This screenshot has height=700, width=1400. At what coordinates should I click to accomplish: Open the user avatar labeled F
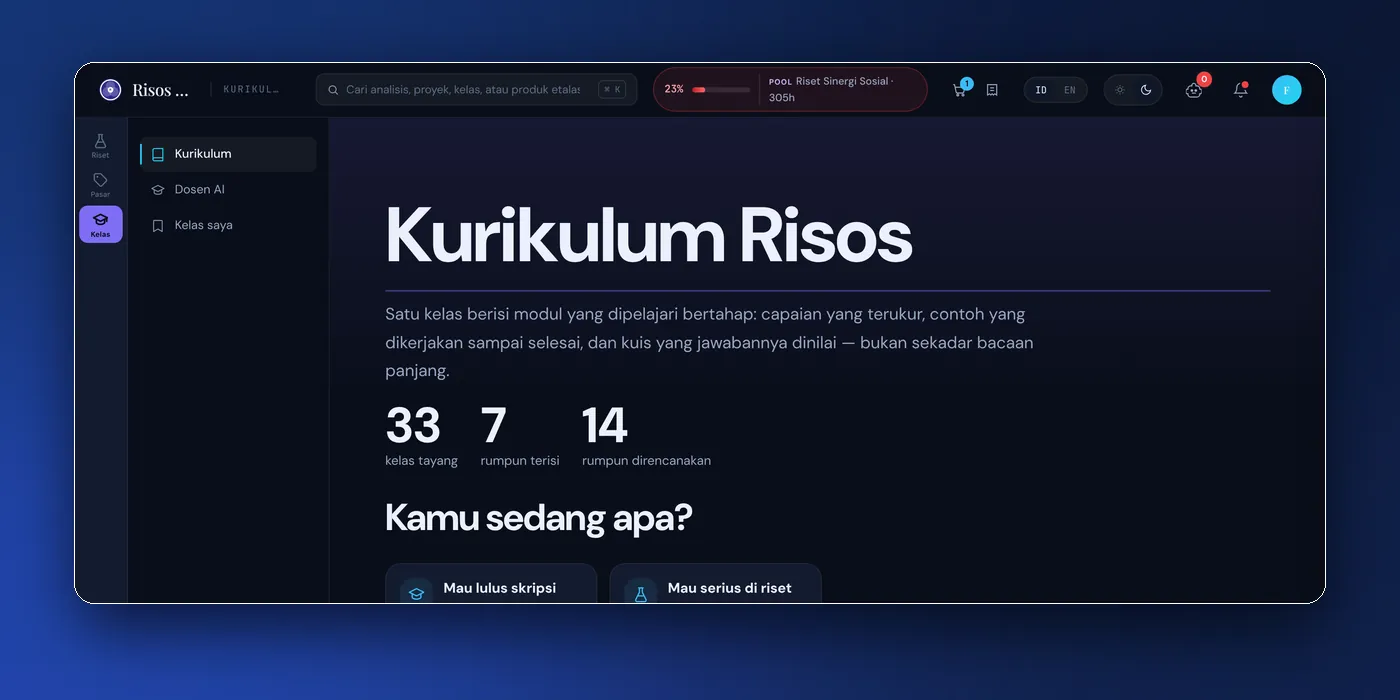1286,90
